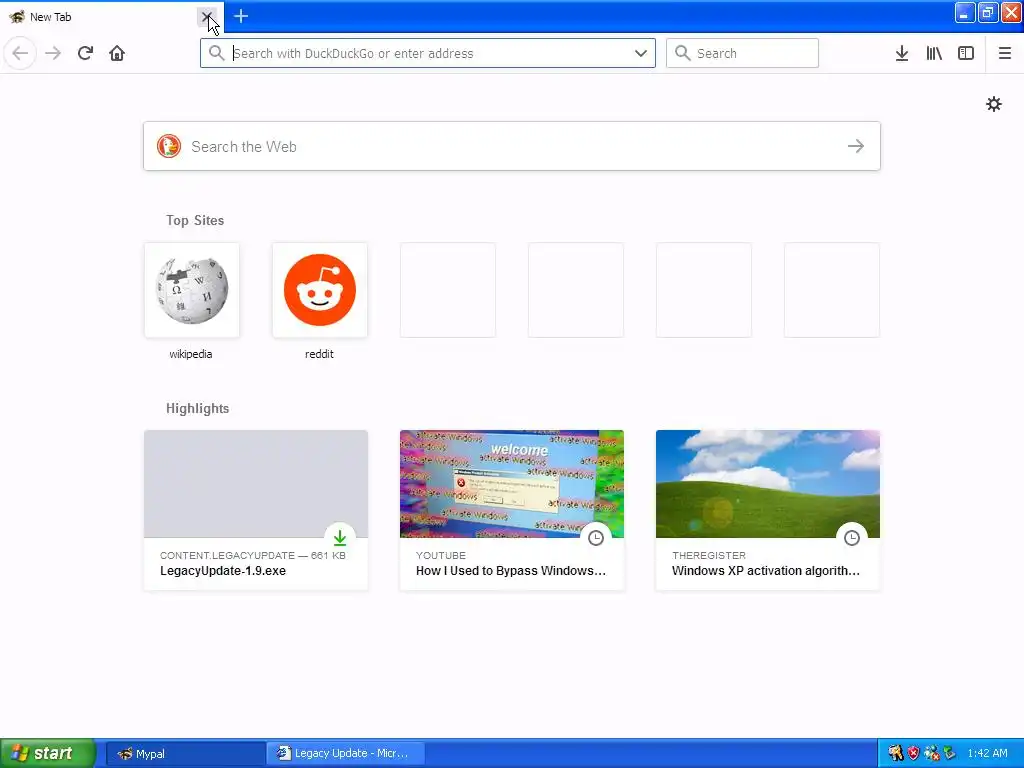Open LegacyUpdate-1.9.exe highlight card
Screen dimensions: 1024x768
click(x=256, y=510)
